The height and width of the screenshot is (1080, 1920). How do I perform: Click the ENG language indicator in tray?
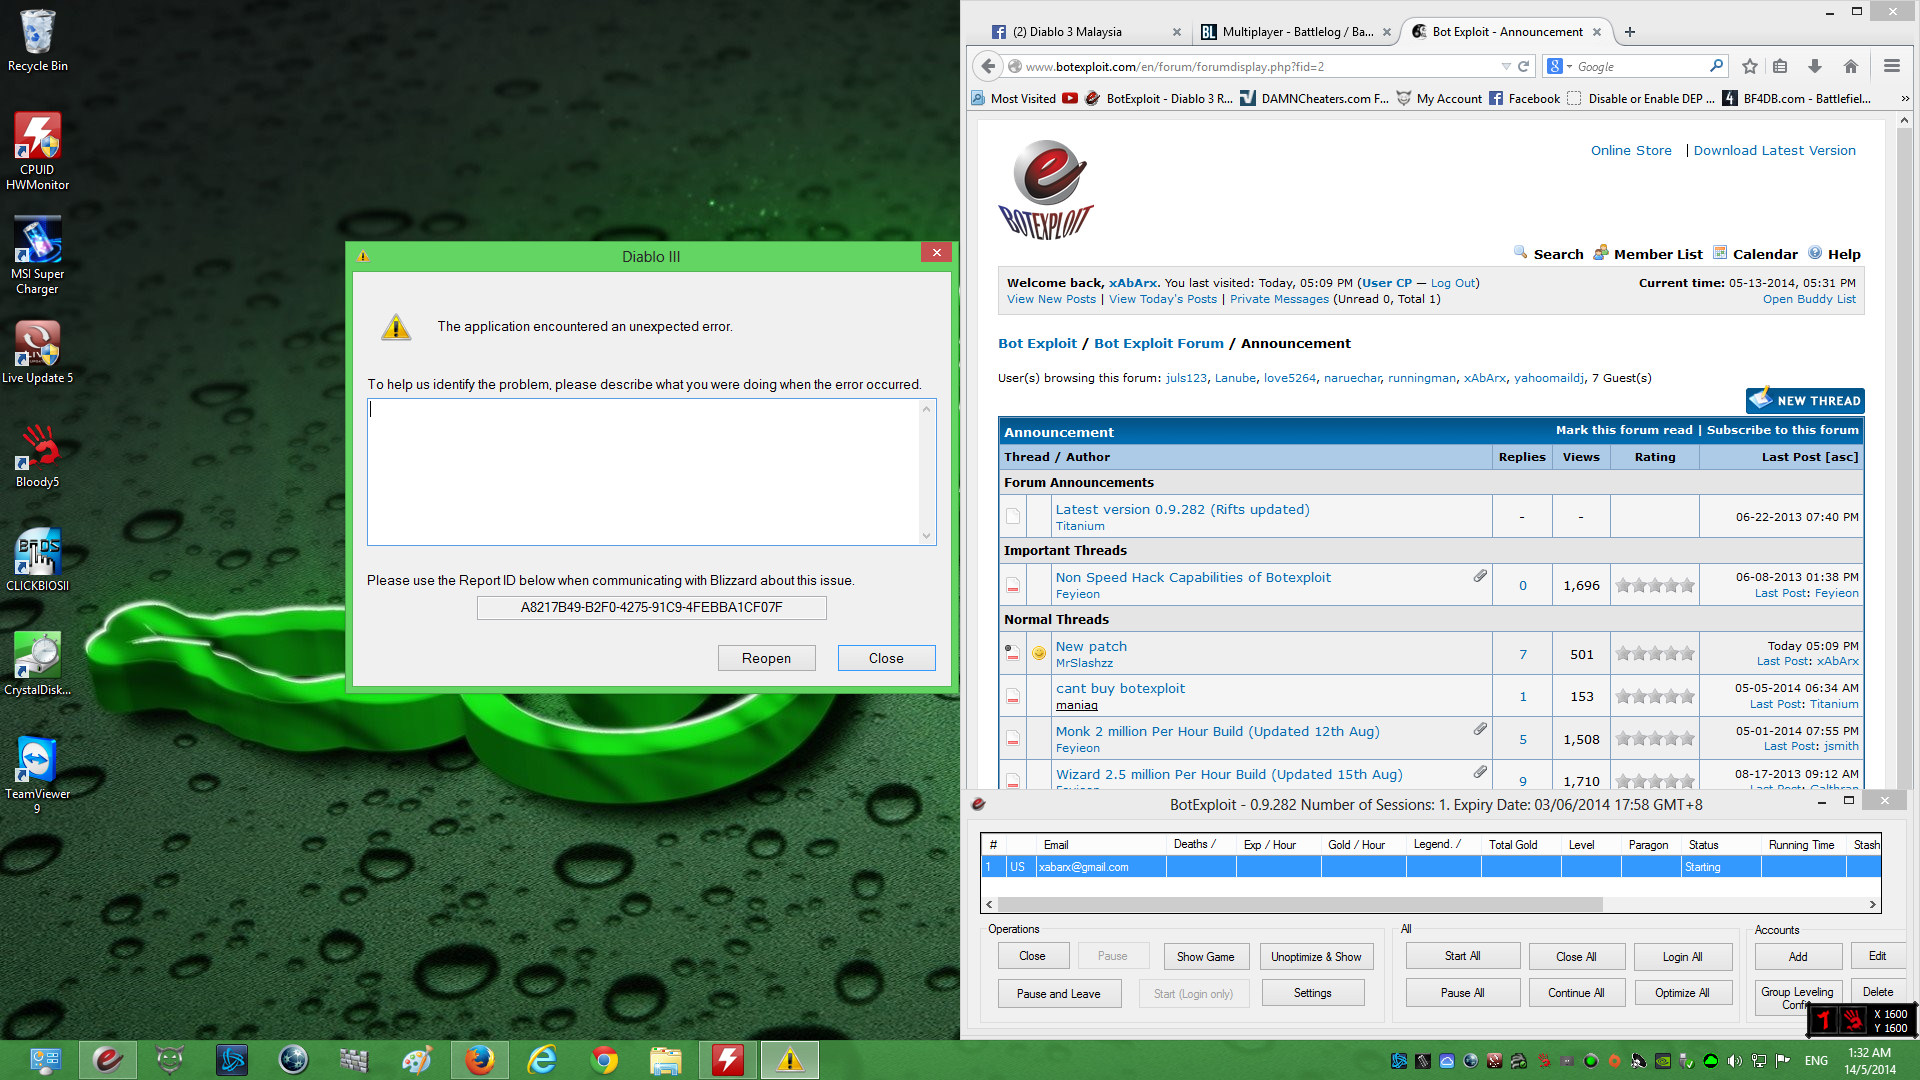pyautogui.click(x=1816, y=1061)
